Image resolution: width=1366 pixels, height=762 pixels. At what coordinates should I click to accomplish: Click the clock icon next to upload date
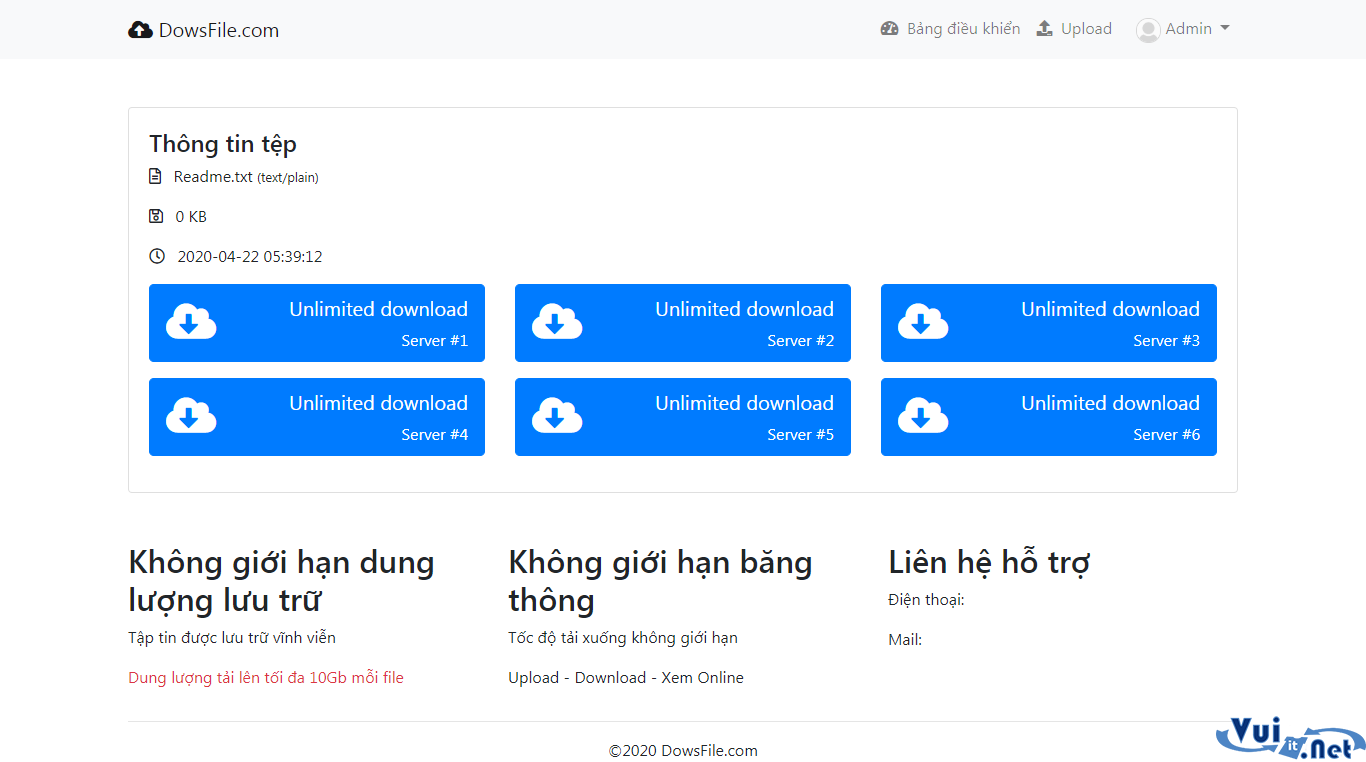coord(157,256)
